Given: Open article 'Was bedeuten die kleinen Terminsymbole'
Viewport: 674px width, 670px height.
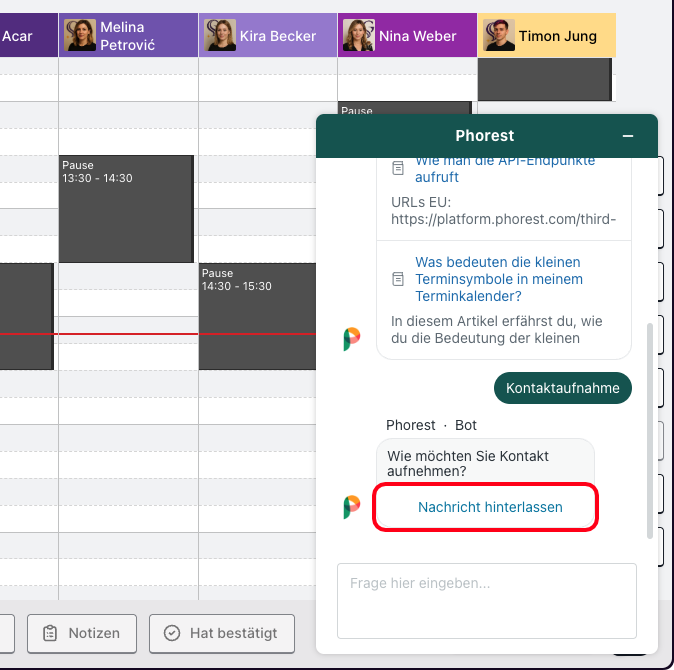Looking at the screenshot, I should point(498,279).
